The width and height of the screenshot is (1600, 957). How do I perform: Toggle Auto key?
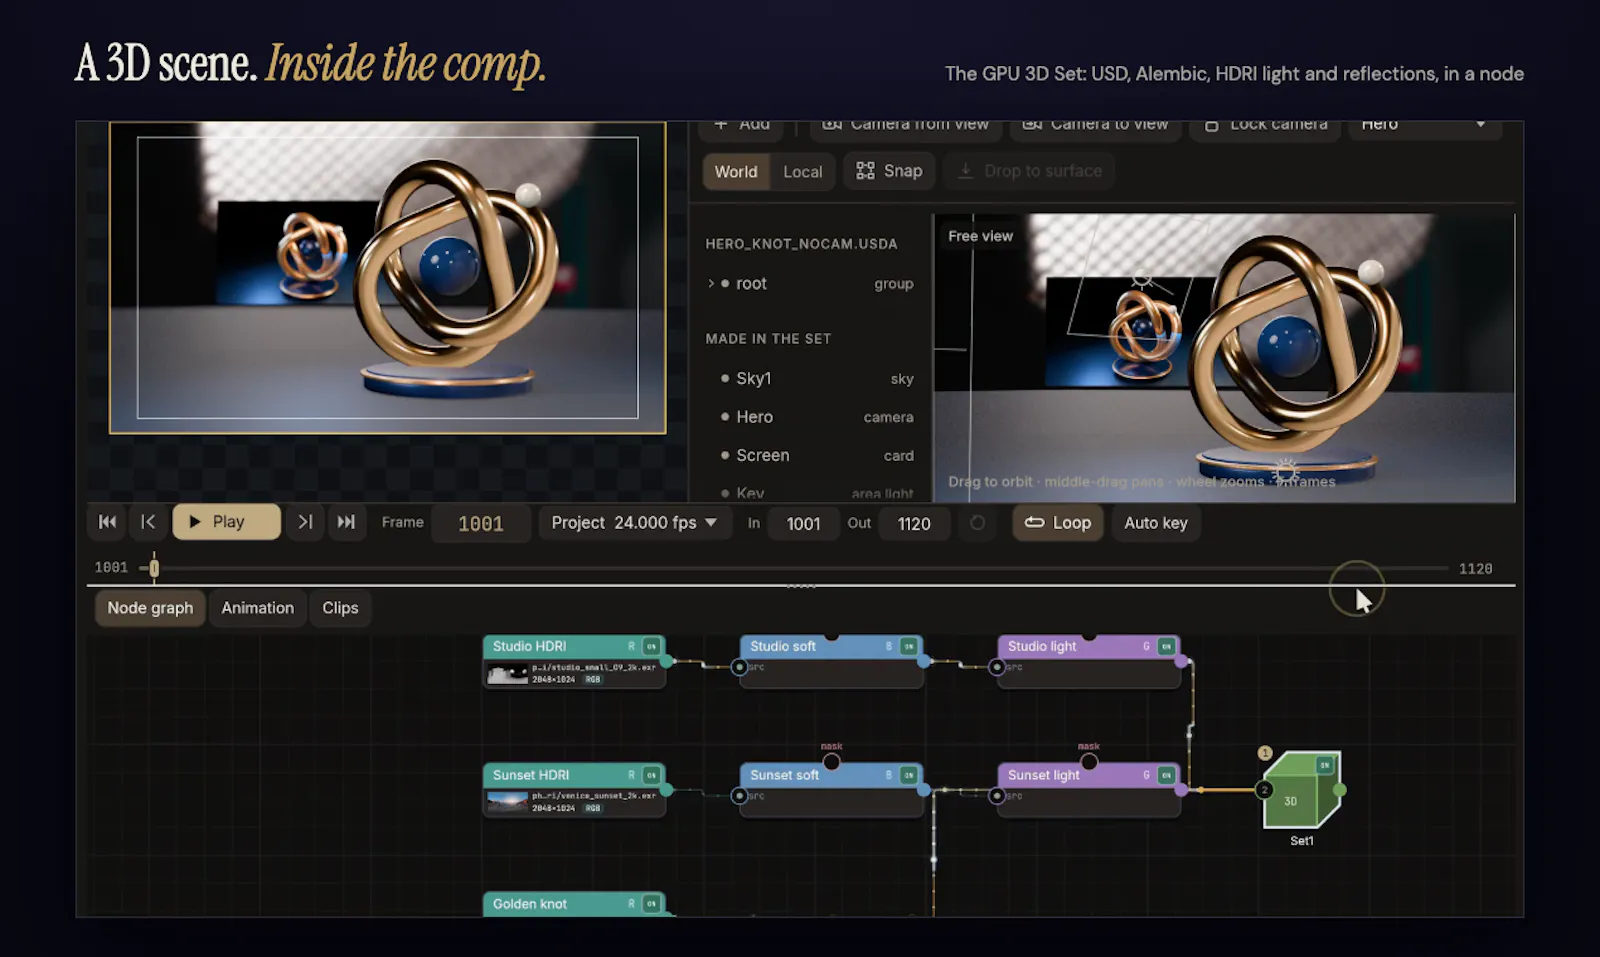click(1156, 523)
